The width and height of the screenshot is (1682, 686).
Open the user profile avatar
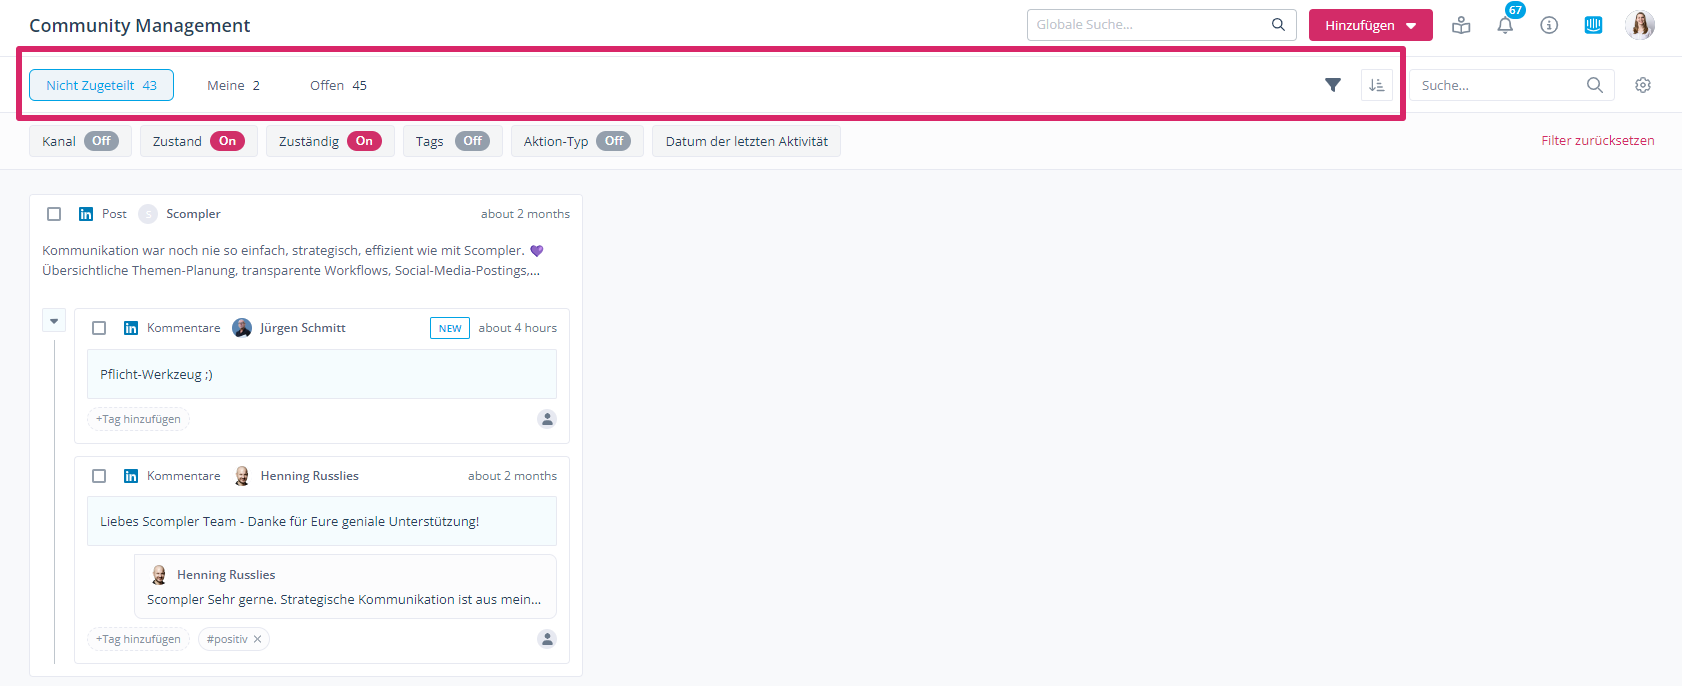1640,25
